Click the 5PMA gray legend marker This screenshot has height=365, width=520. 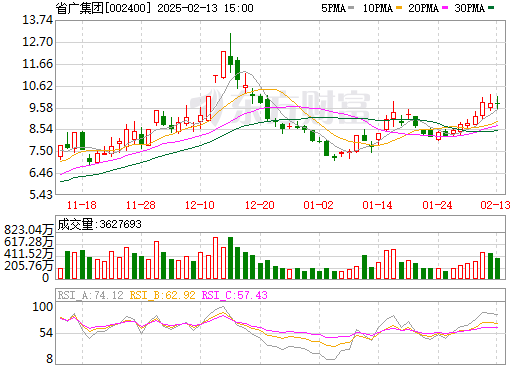(351, 8)
